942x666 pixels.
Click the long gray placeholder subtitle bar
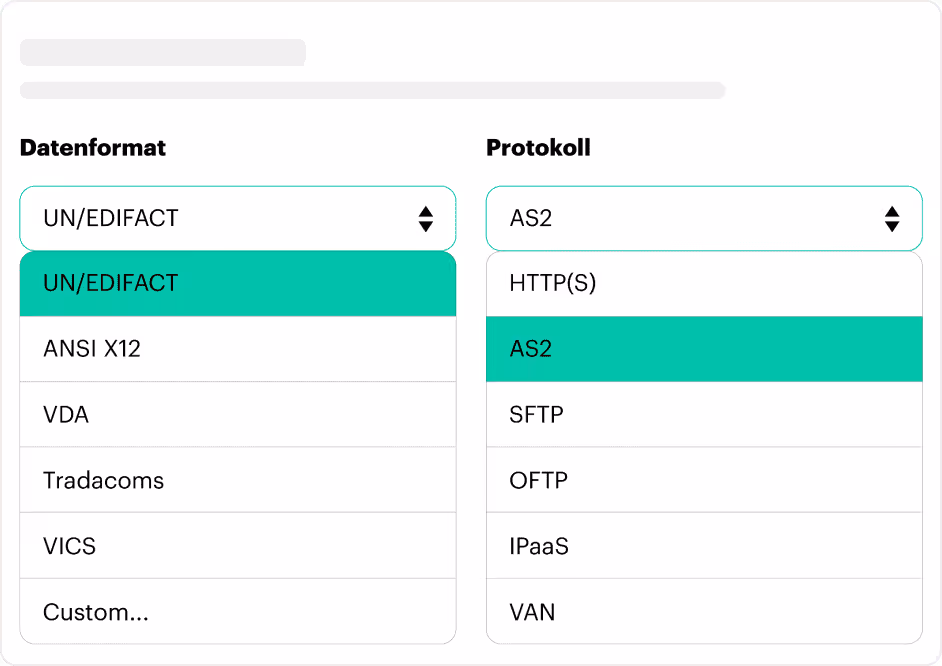coord(372,90)
